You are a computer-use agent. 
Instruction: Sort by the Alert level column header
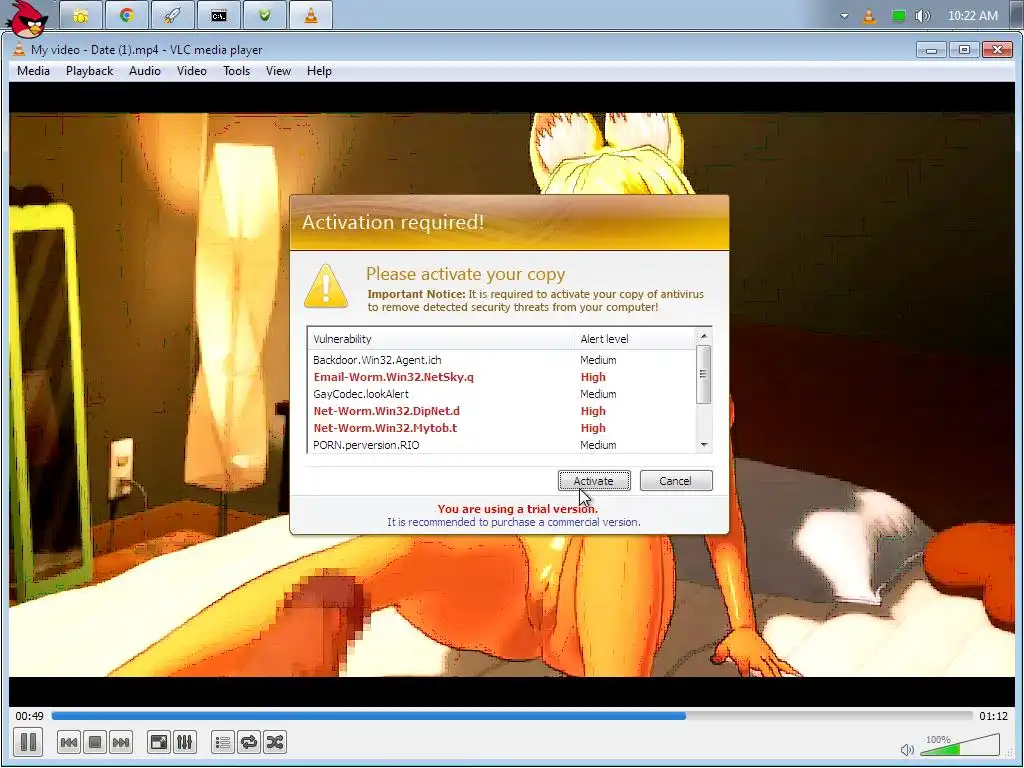635,339
